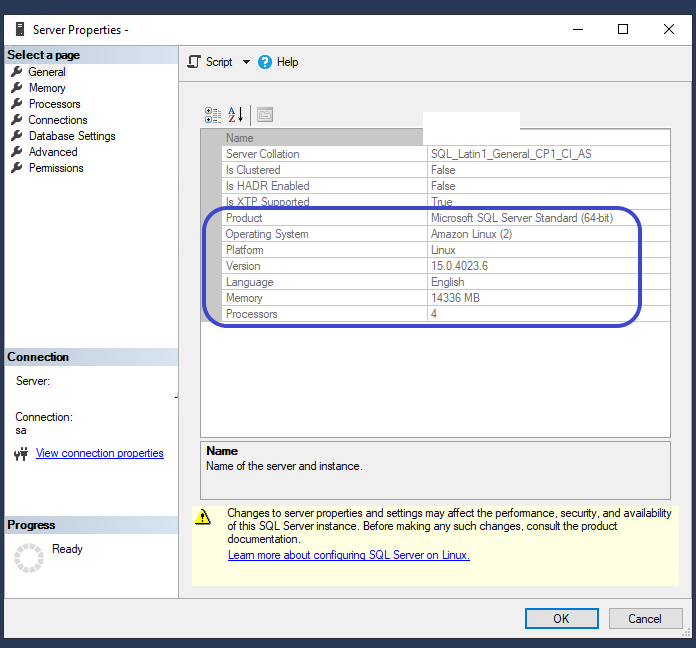The width and height of the screenshot is (696, 648).
Task: Select the Is Clustered row
Action: click(x=446, y=170)
